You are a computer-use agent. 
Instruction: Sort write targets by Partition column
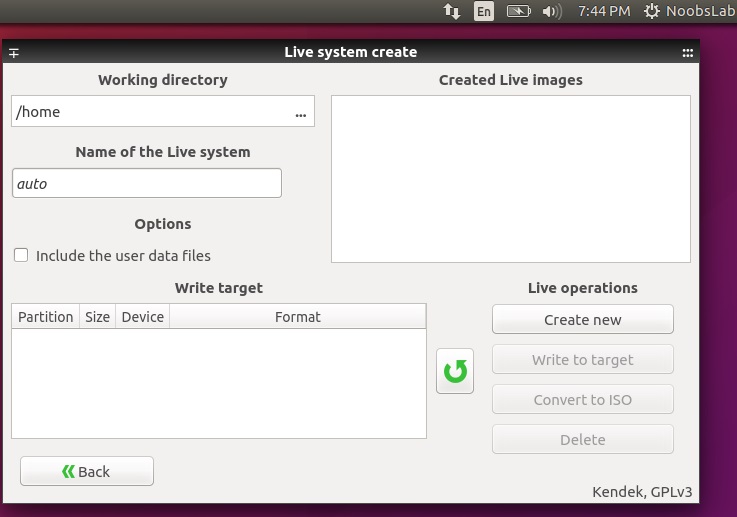point(46,317)
